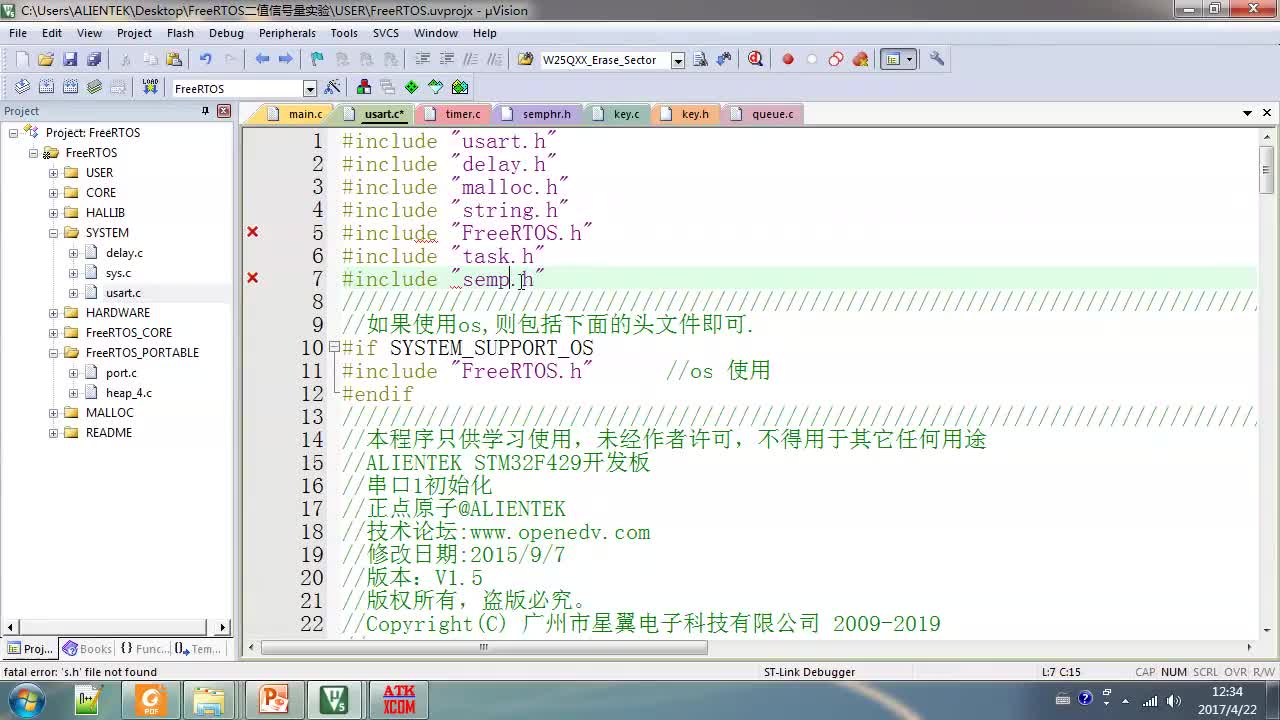Undo the last edit
Viewport: 1280px width, 720px height.
(x=206, y=60)
